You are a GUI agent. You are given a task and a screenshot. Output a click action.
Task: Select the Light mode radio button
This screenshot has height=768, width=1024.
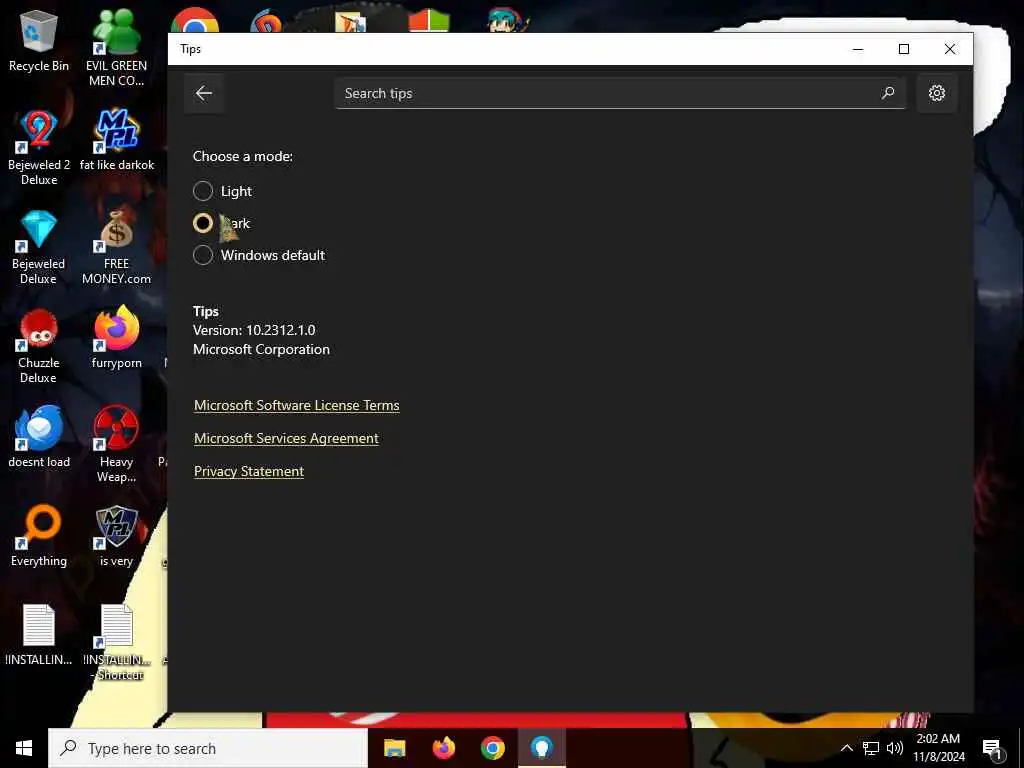pyautogui.click(x=203, y=191)
